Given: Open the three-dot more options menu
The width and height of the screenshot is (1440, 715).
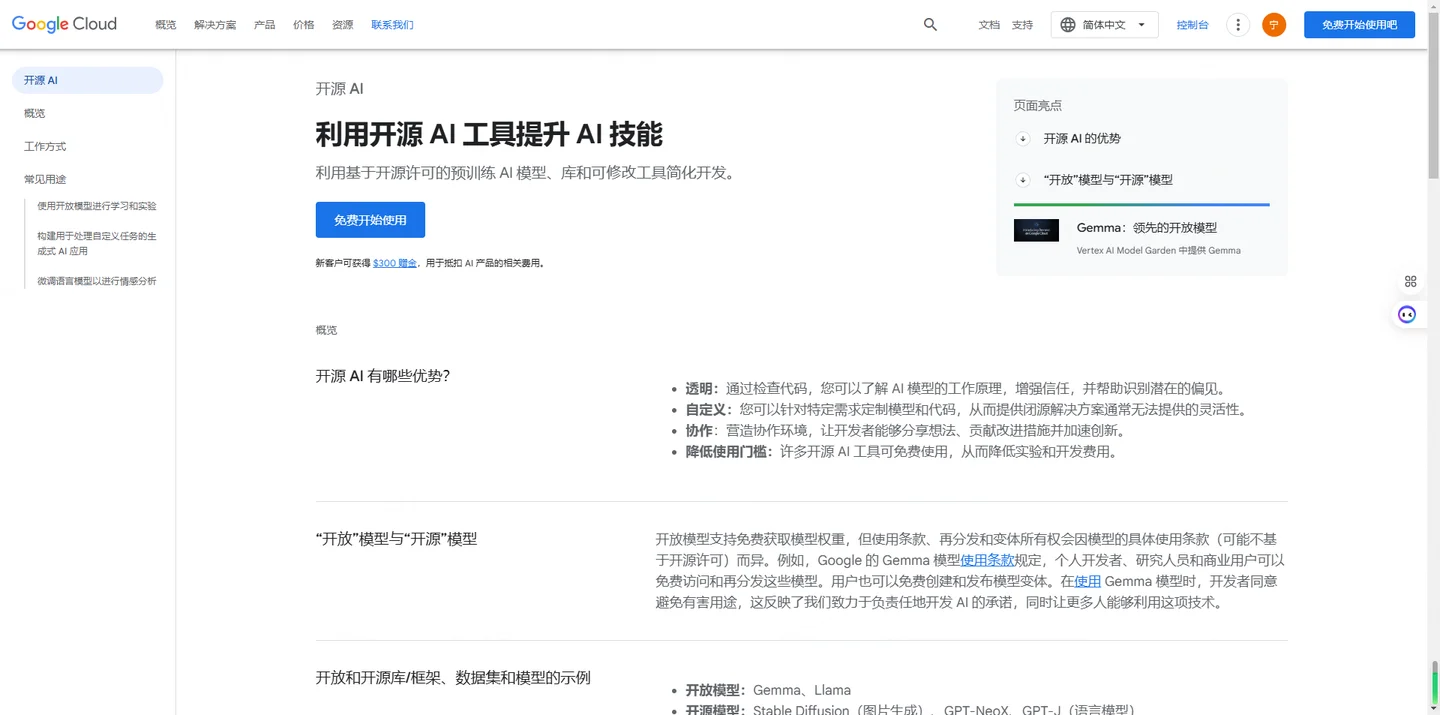Looking at the screenshot, I should [1238, 25].
